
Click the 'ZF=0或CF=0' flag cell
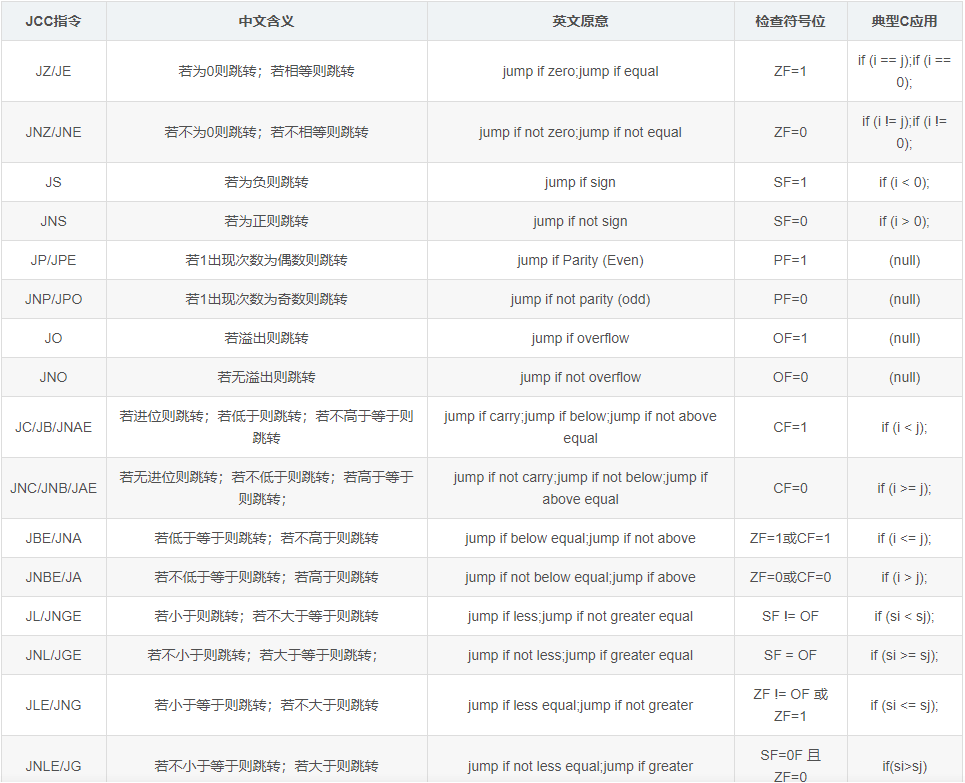click(790, 577)
